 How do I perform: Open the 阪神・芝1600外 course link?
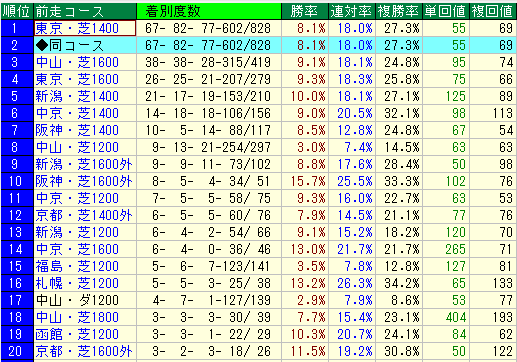point(84,181)
